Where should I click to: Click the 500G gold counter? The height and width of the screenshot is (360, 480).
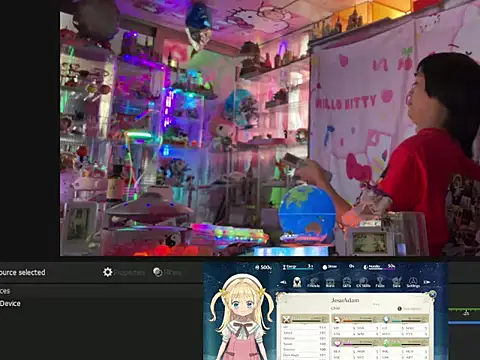[263, 267]
